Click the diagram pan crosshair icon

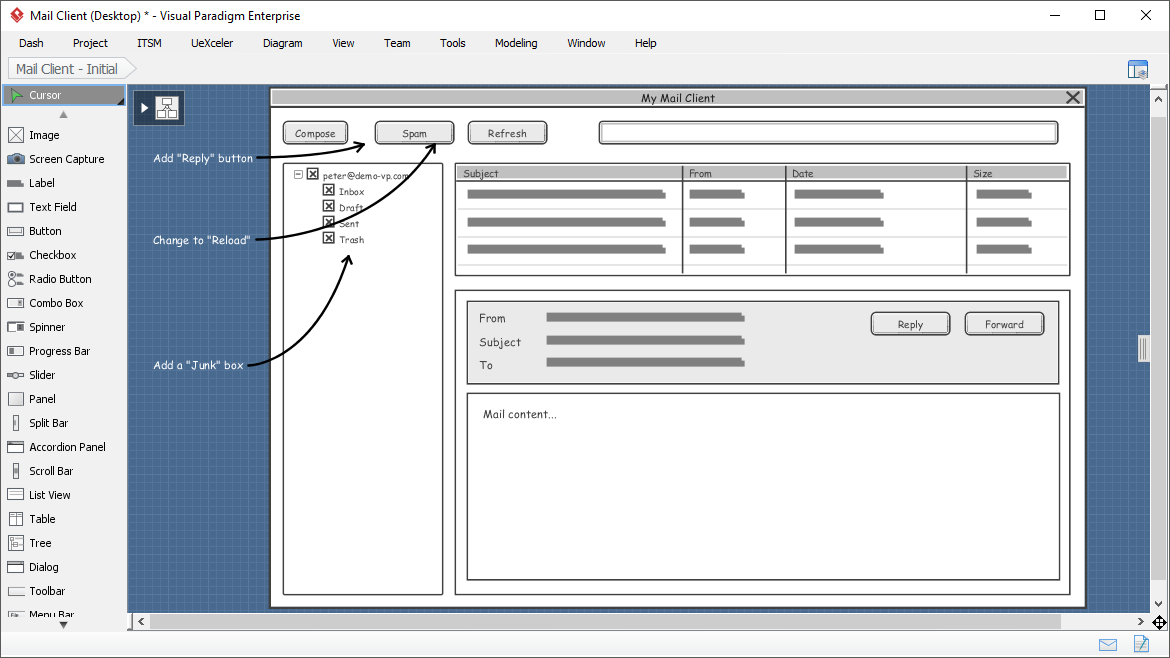[1159, 622]
